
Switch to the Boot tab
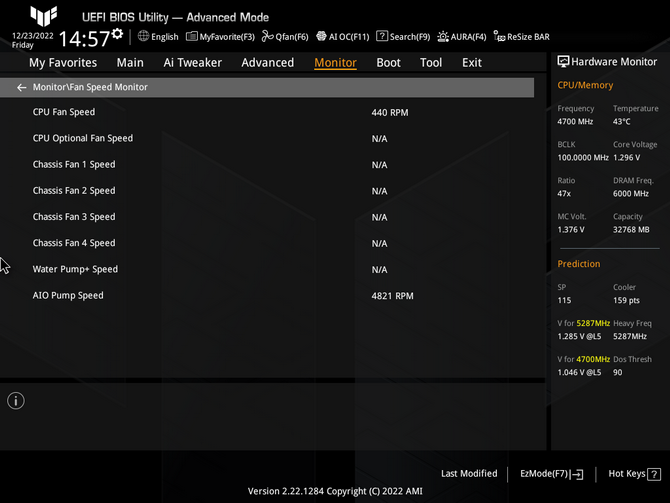pos(388,63)
